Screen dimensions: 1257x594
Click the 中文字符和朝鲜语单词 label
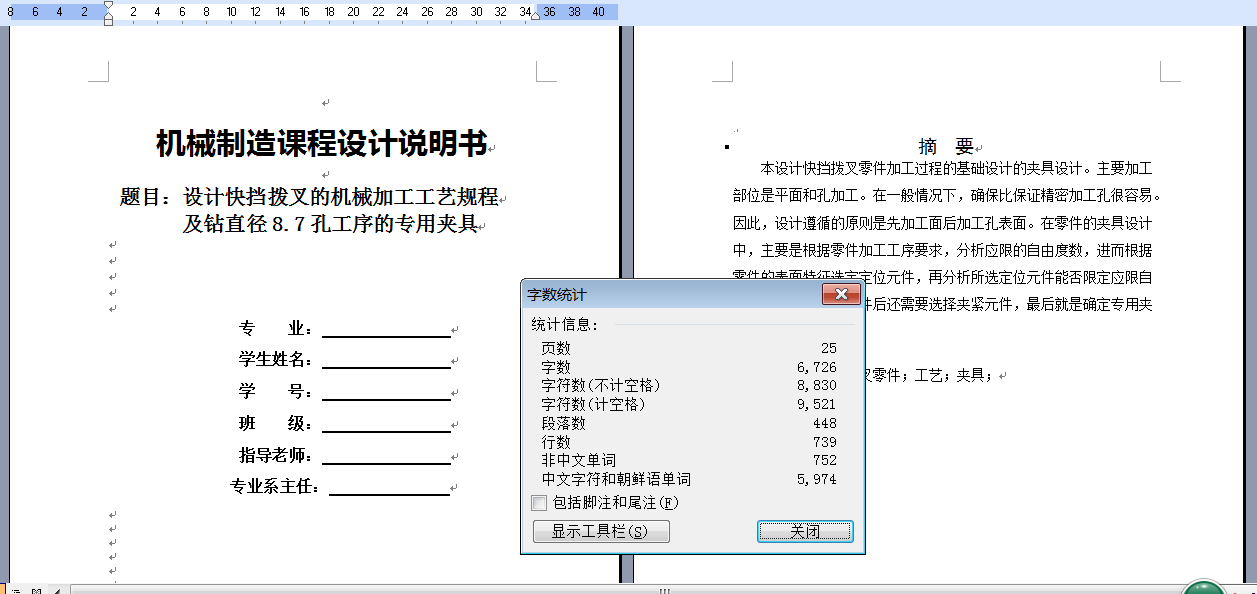pos(616,479)
